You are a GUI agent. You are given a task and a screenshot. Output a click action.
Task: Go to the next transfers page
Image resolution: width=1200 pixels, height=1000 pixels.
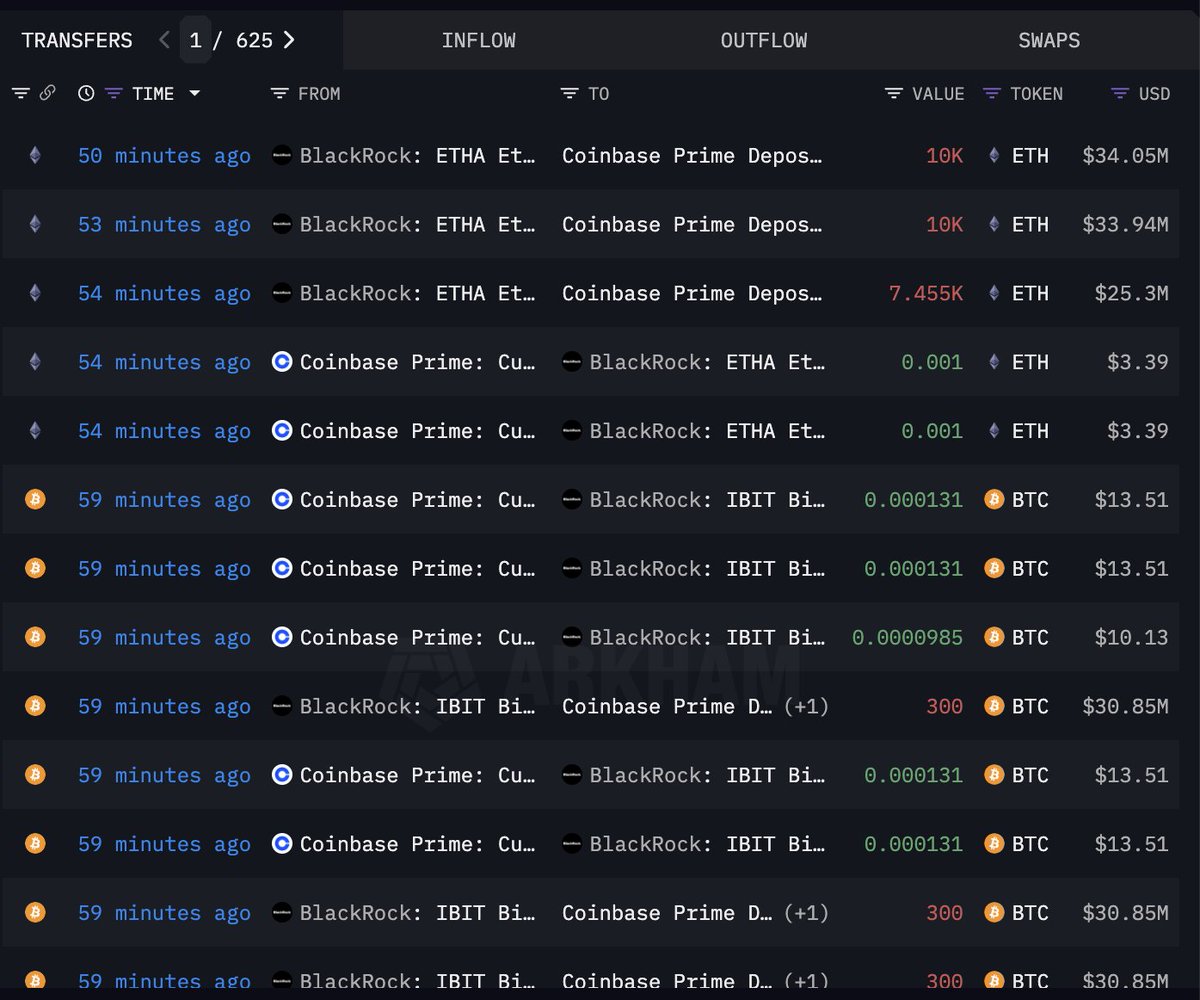coord(289,40)
